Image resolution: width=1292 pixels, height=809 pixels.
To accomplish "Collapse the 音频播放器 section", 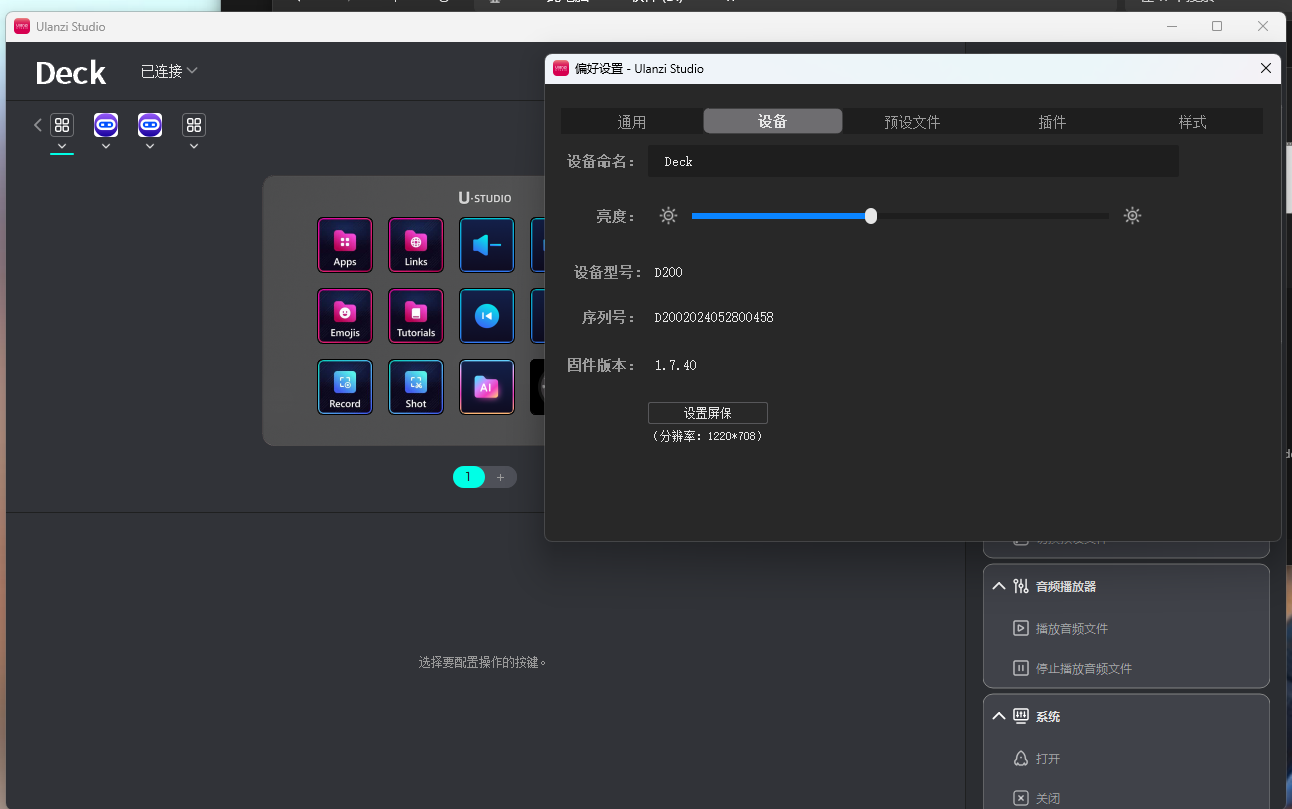I will (999, 586).
